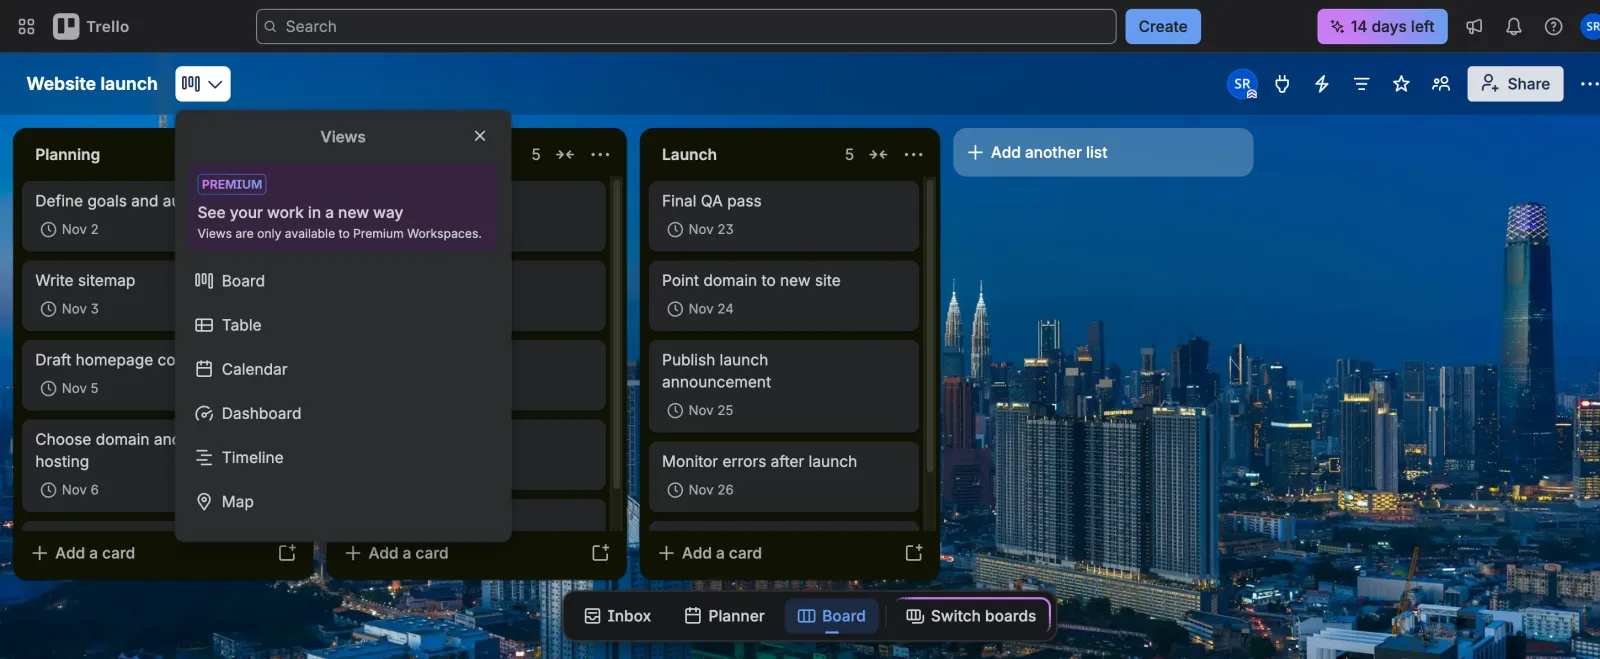Click the Nov 25 due date badge
The image size is (1600, 659).
coord(700,410)
